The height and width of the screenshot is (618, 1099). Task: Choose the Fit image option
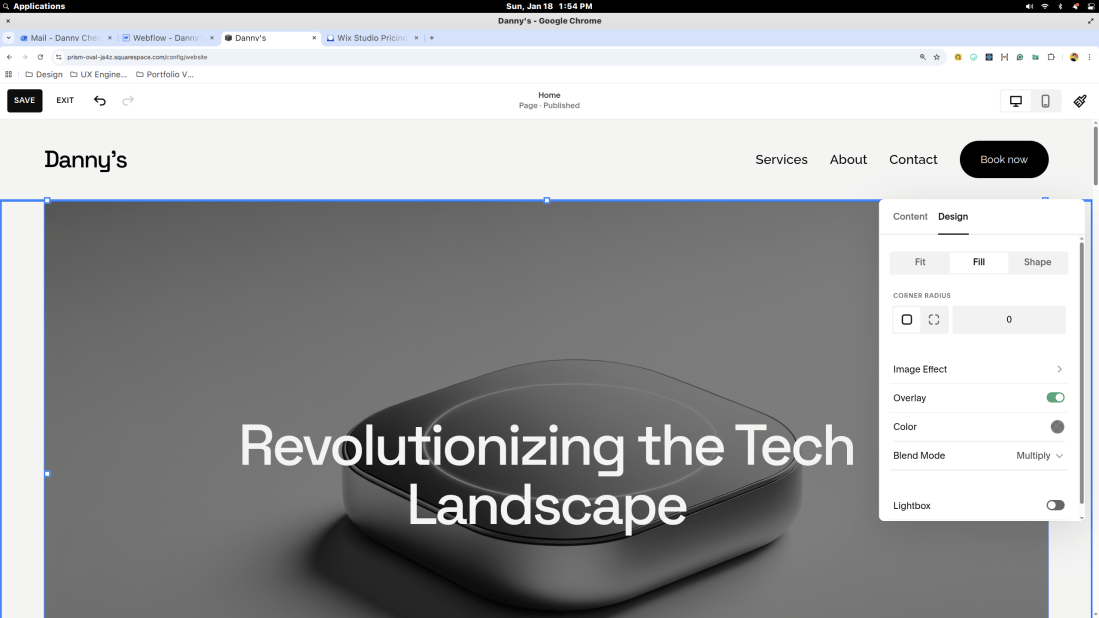(x=920, y=263)
